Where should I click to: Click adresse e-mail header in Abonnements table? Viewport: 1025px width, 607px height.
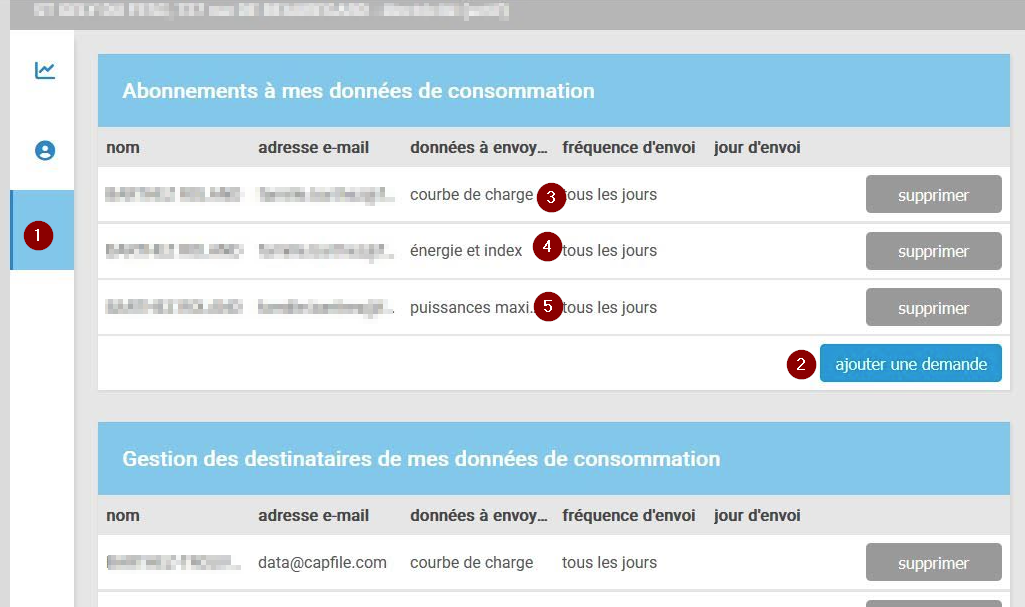point(313,148)
